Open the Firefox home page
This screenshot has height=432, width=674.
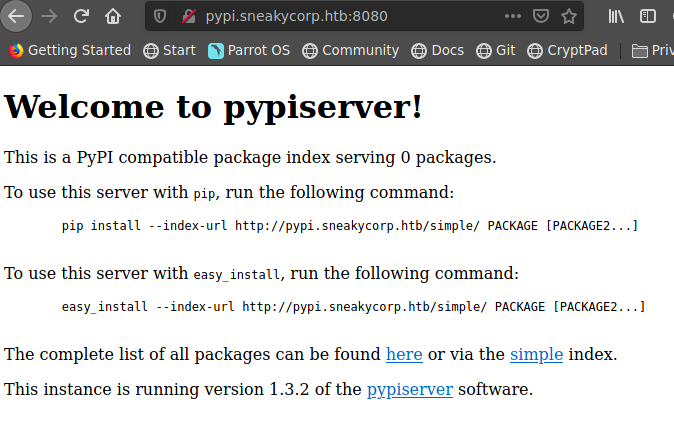113,16
